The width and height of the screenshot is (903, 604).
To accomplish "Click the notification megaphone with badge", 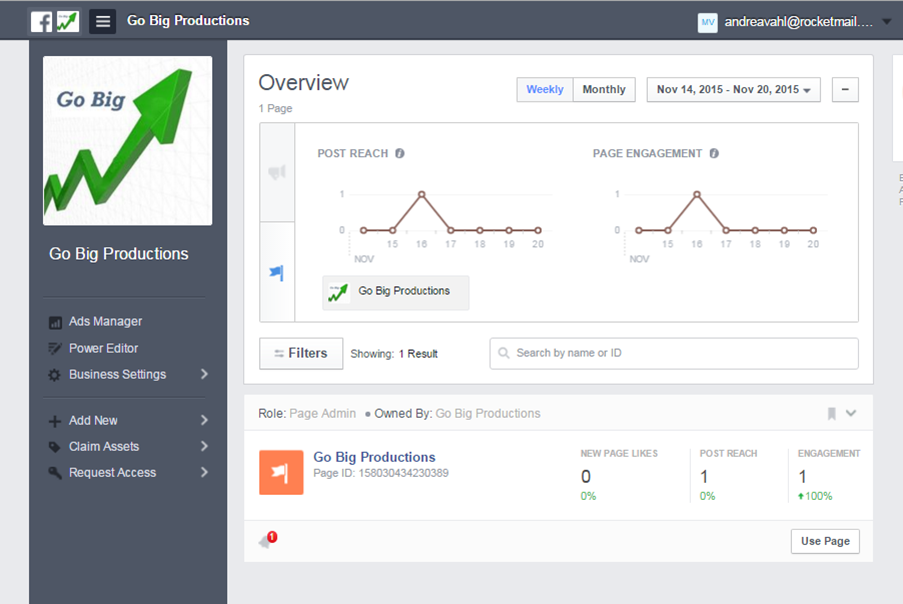I will click(268, 540).
